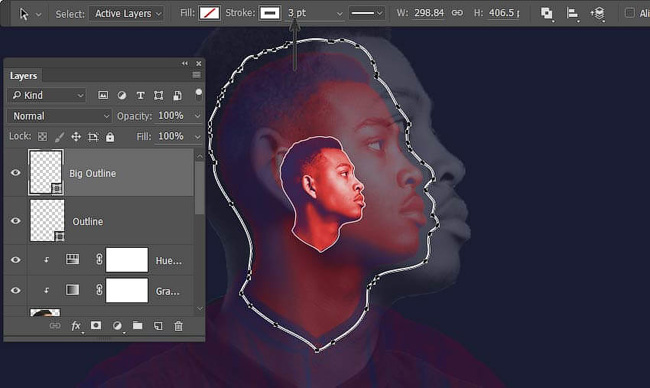Viewport: 650px width, 388px height.
Task: Toggle mask link on Hue layer
Action: click(x=99, y=259)
